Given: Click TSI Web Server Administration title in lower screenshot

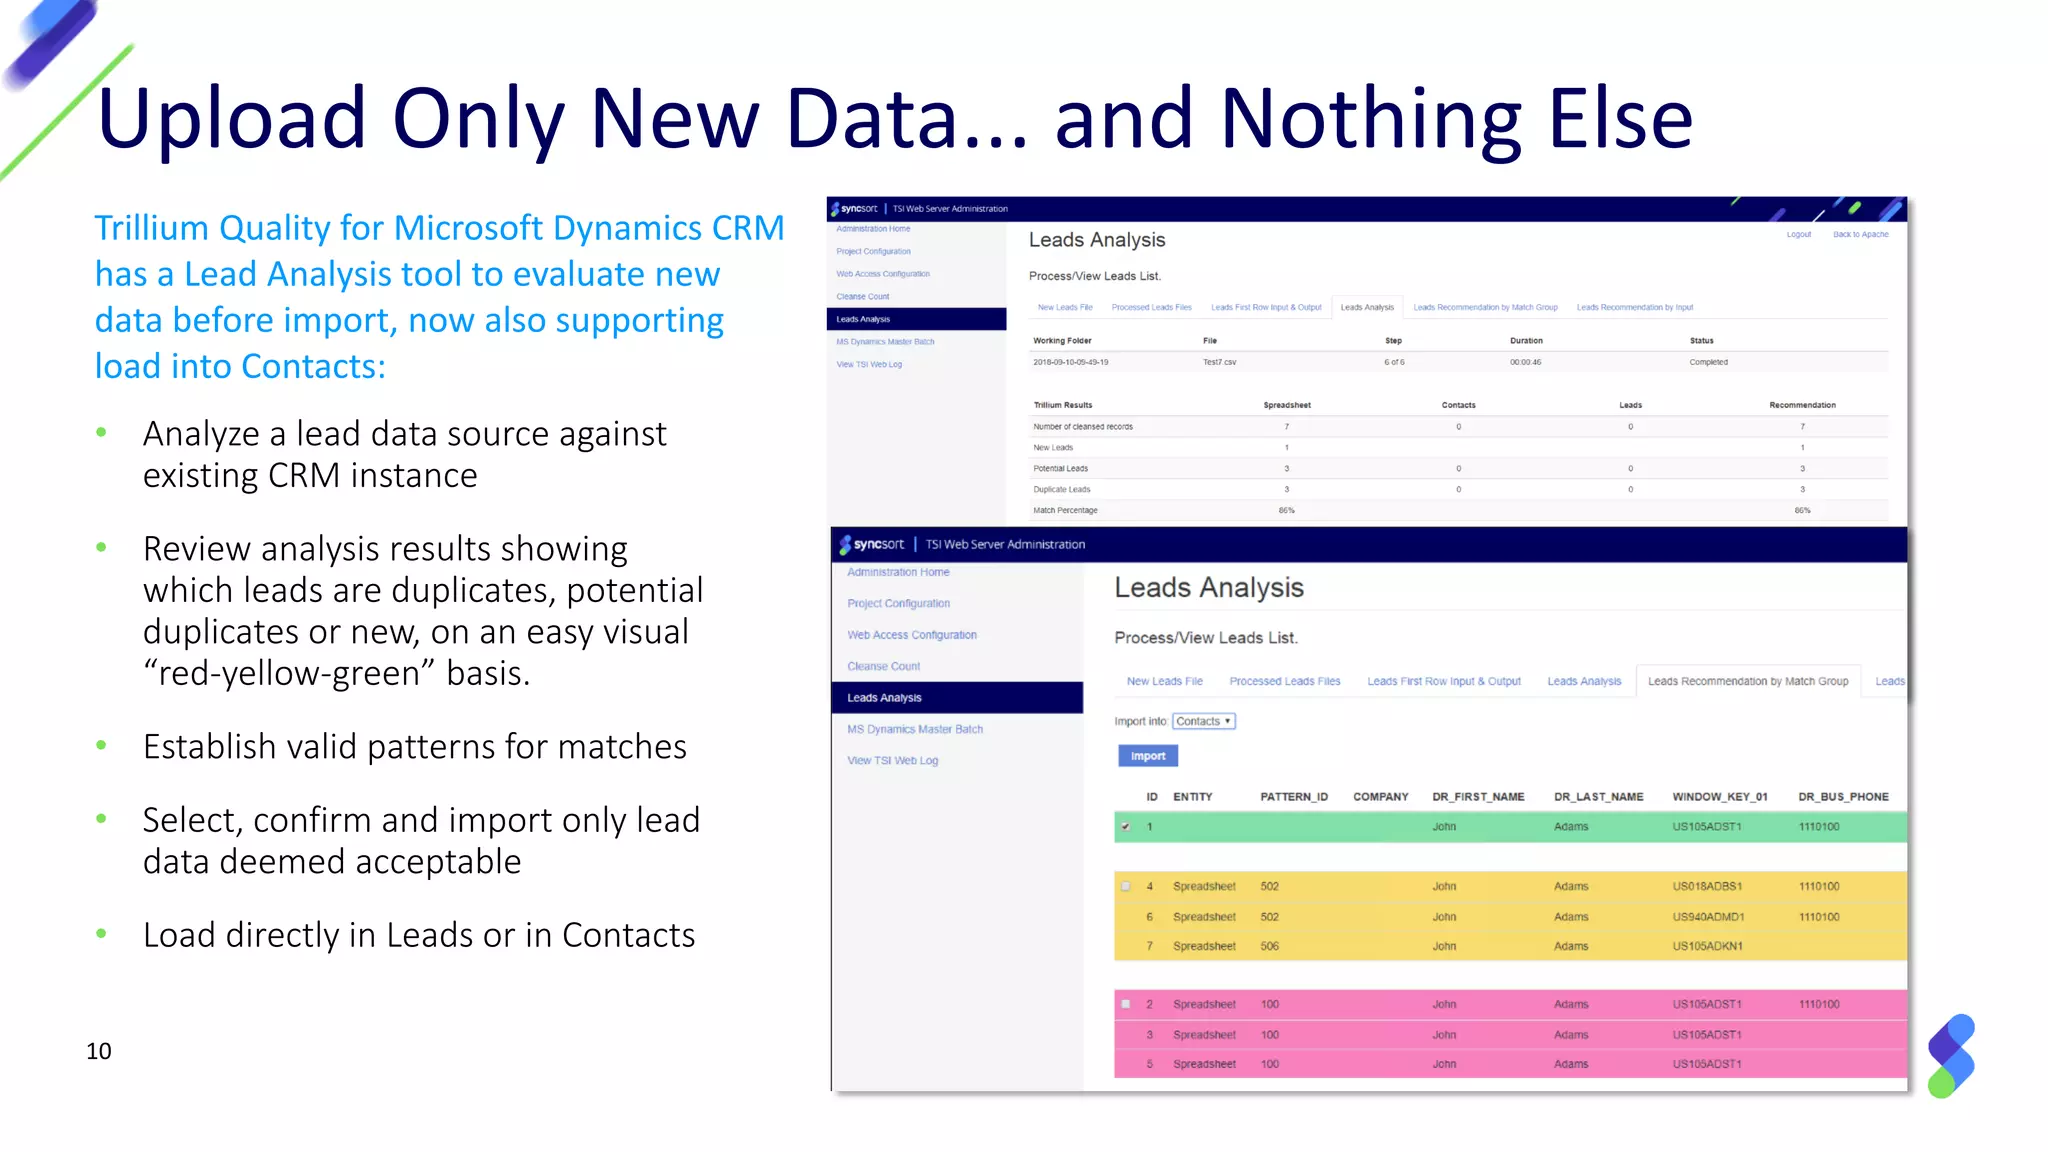Looking at the screenshot, I should pyautogui.click(x=1005, y=545).
